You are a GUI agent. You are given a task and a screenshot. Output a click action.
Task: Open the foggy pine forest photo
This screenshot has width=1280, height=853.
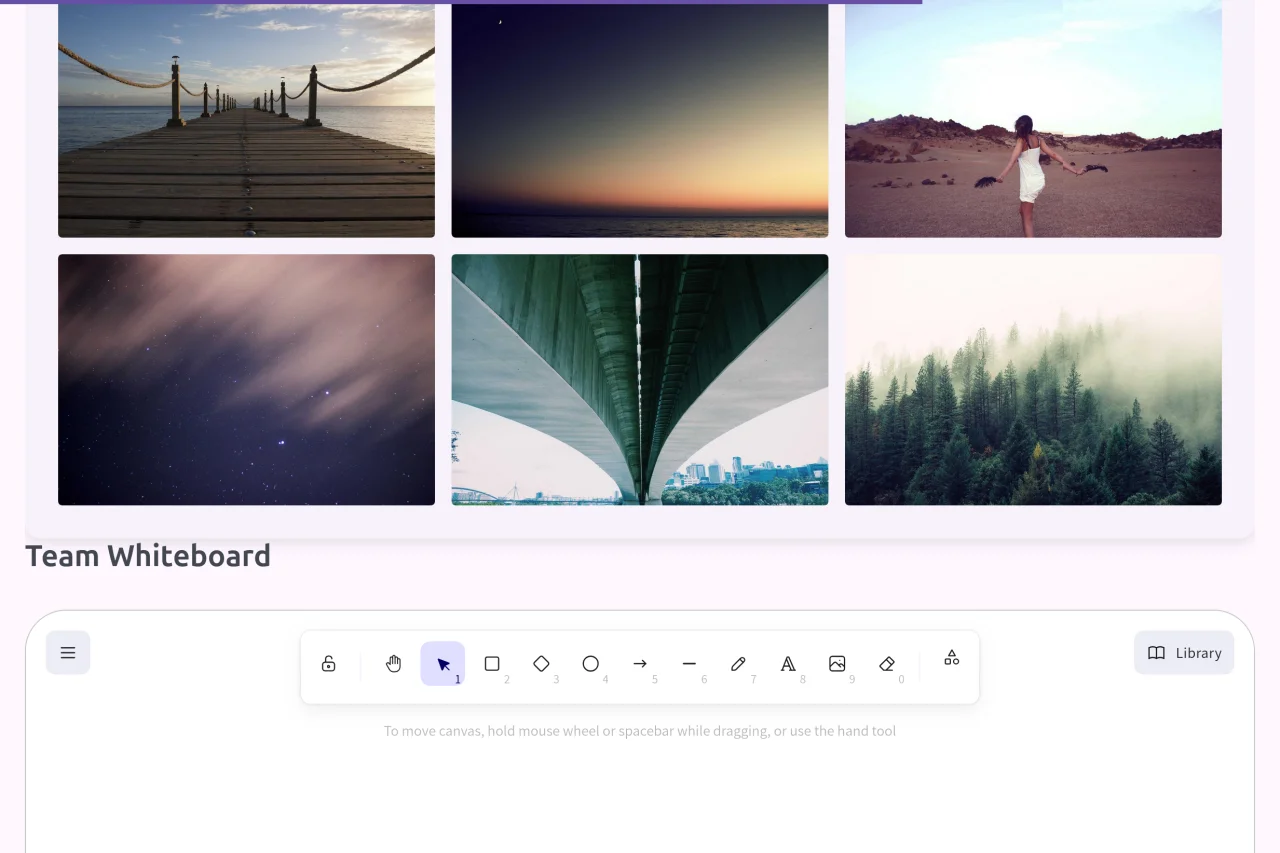[x=1033, y=380]
